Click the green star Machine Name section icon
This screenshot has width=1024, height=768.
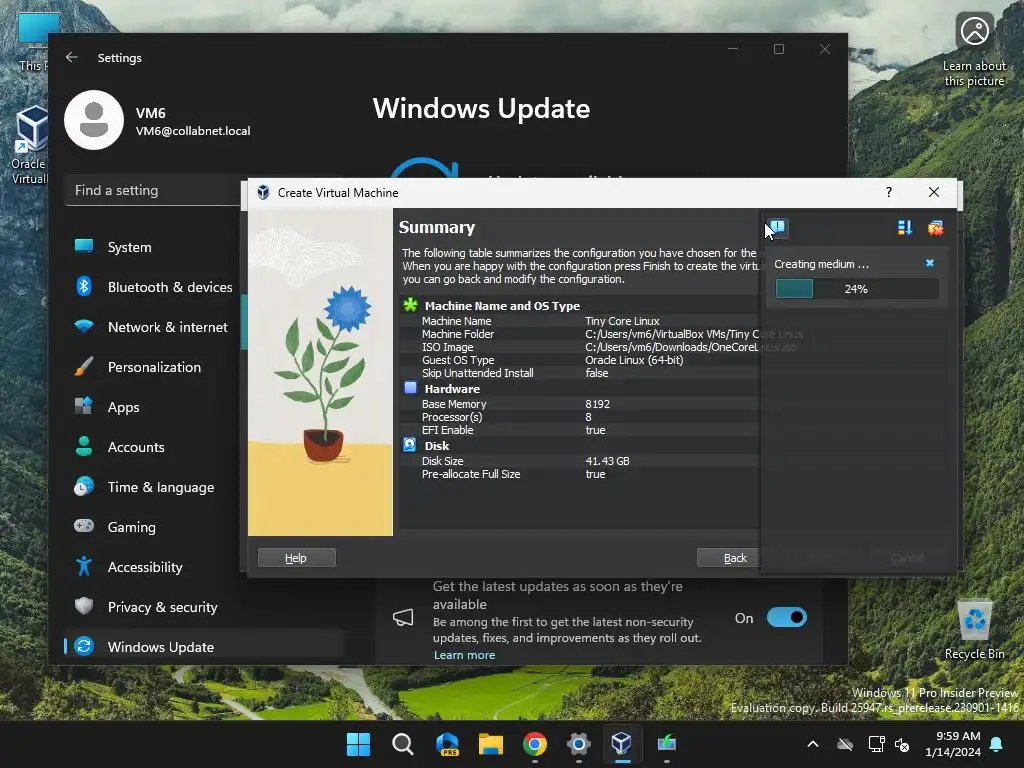point(410,305)
